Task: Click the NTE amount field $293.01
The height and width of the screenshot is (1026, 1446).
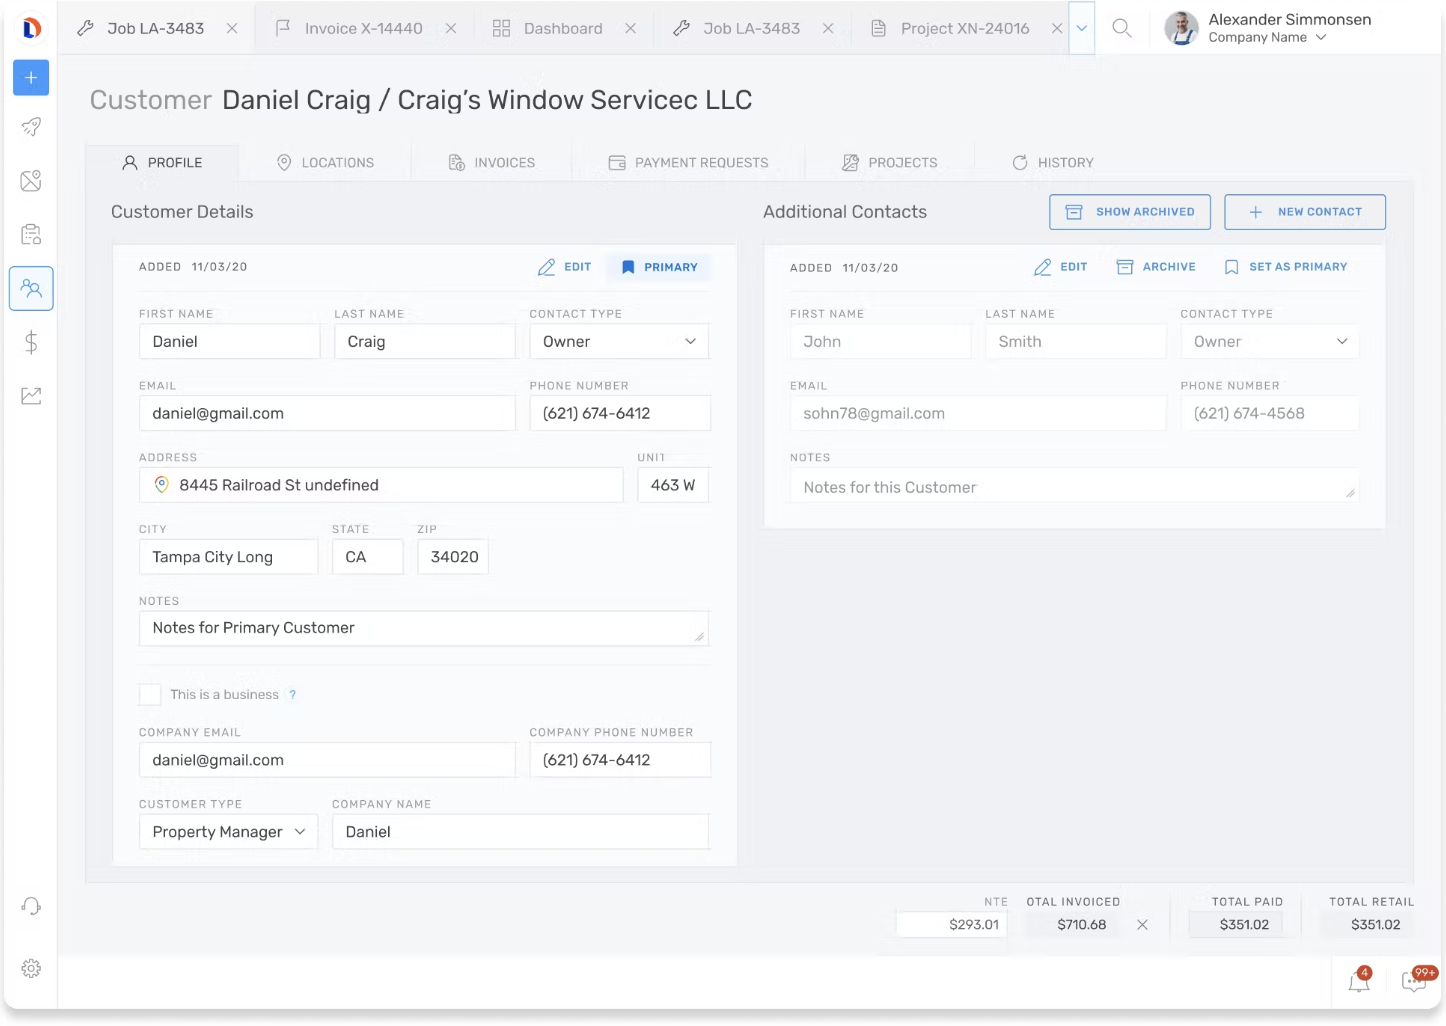Action: [951, 925]
